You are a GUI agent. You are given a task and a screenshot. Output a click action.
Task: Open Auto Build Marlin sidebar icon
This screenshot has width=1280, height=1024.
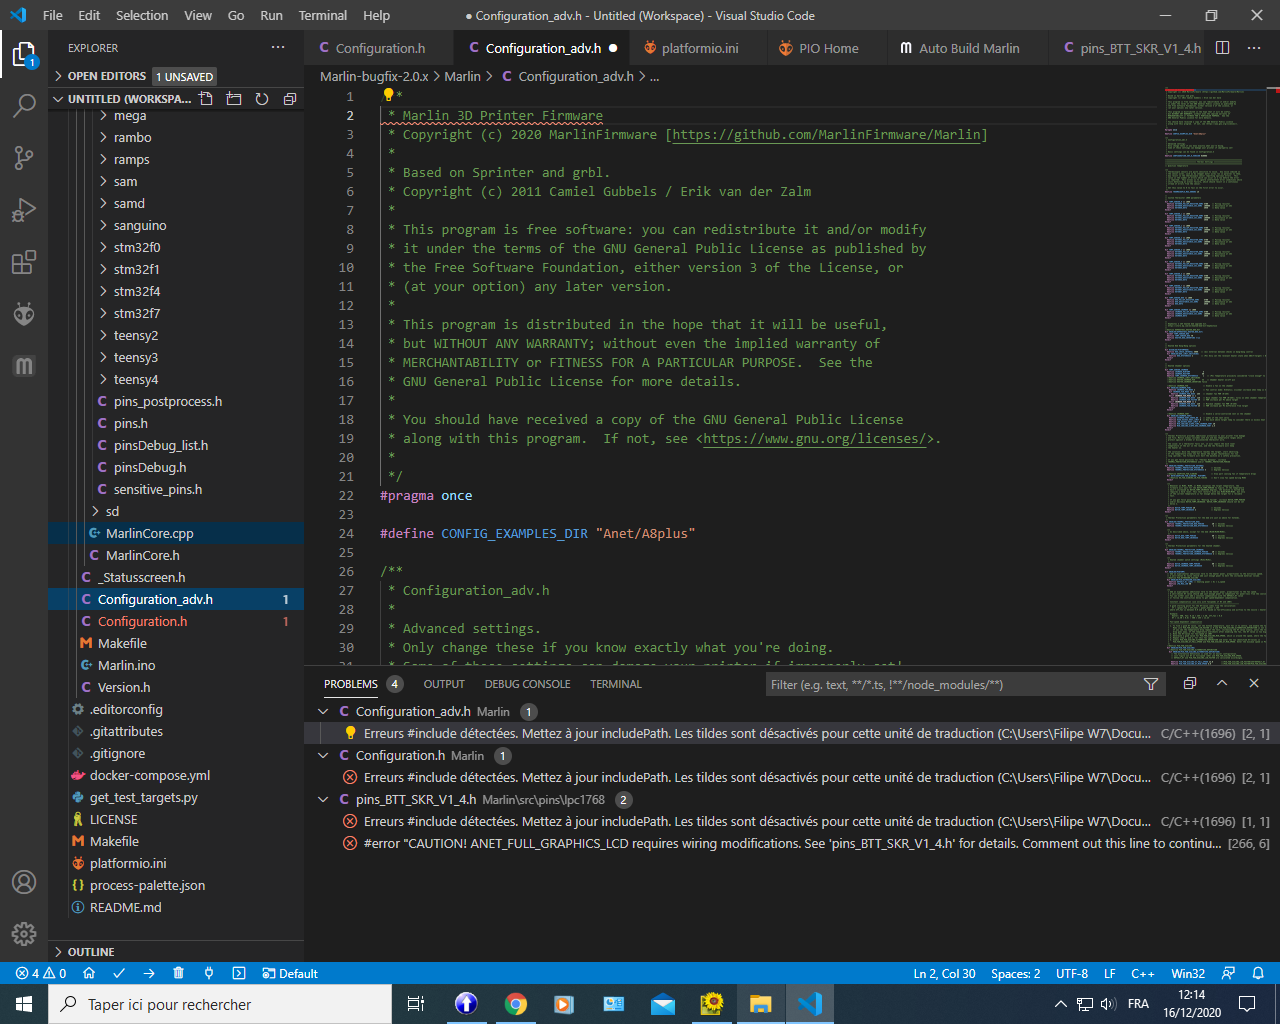(24, 366)
